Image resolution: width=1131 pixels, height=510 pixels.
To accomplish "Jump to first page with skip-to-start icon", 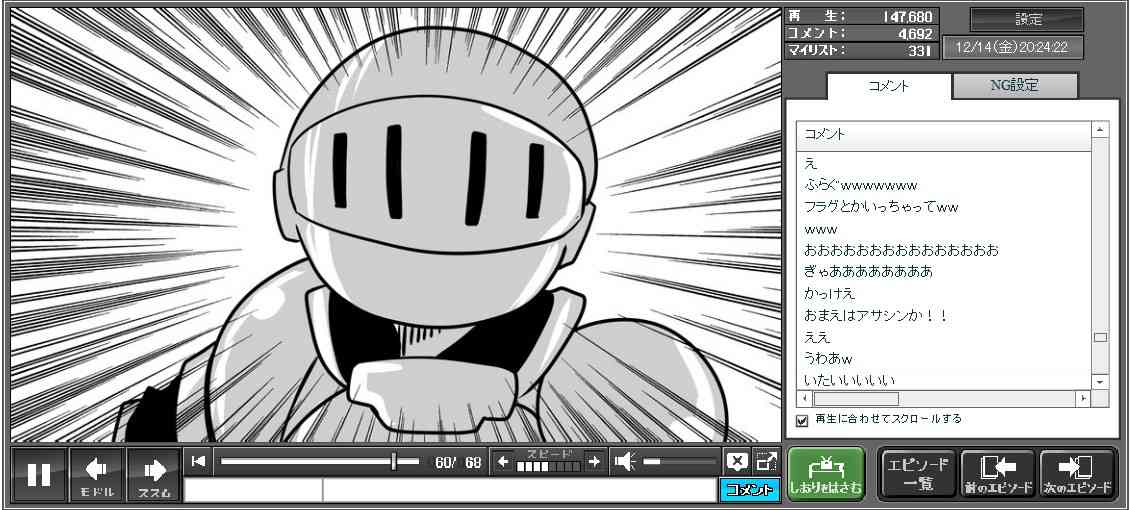I will point(199,461).
